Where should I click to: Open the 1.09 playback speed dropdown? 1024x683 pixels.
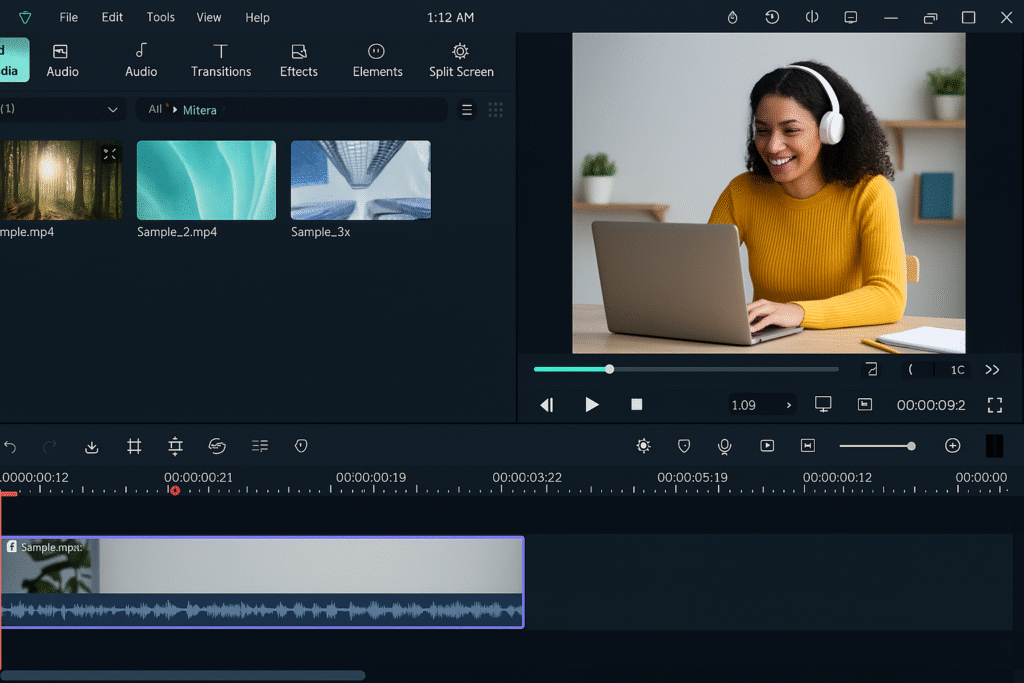click(x=761, y=405)
